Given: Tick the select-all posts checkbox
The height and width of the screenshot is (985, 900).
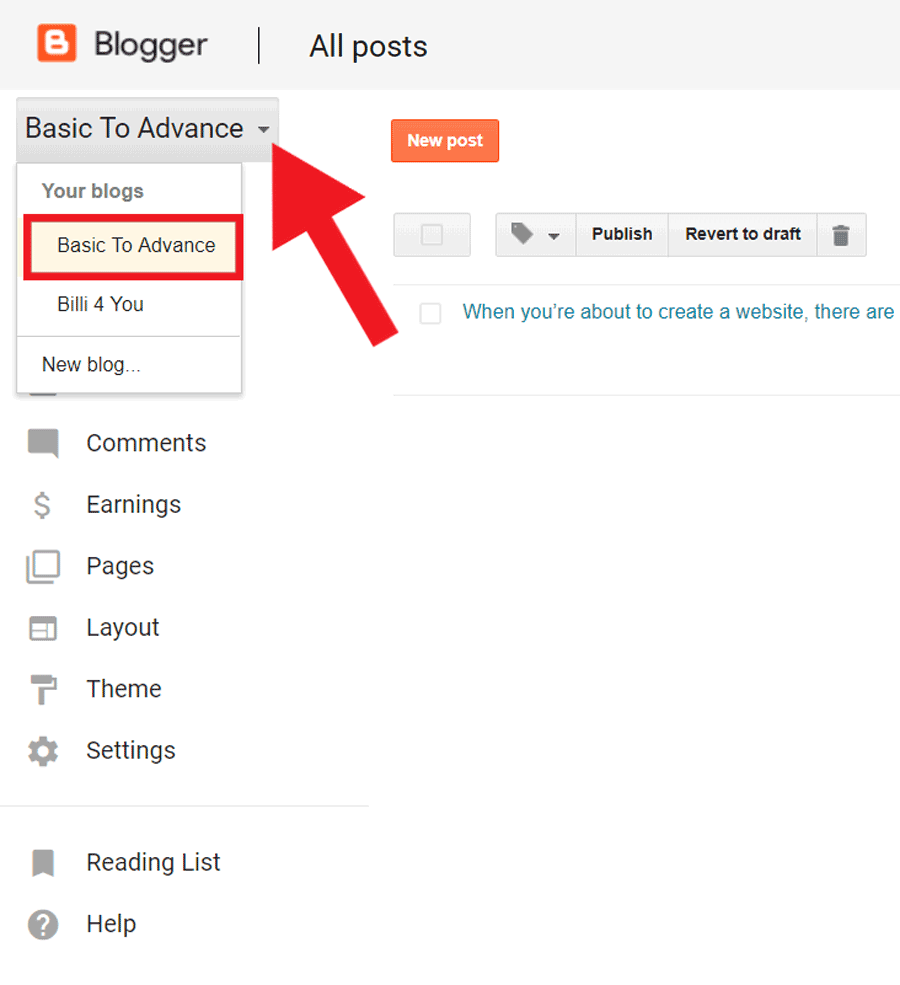Looking at the screenshot, I should pos(432,235).
